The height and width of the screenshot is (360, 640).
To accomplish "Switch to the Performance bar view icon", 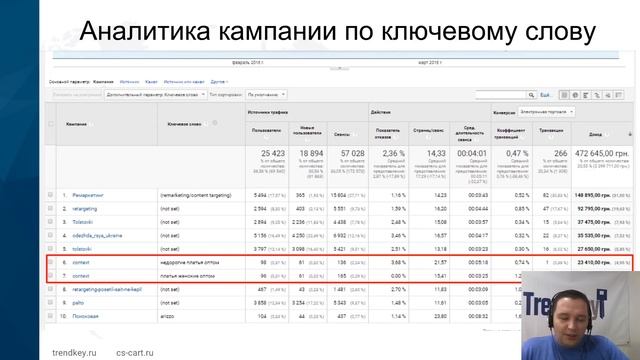I will [x=586, y=95].
